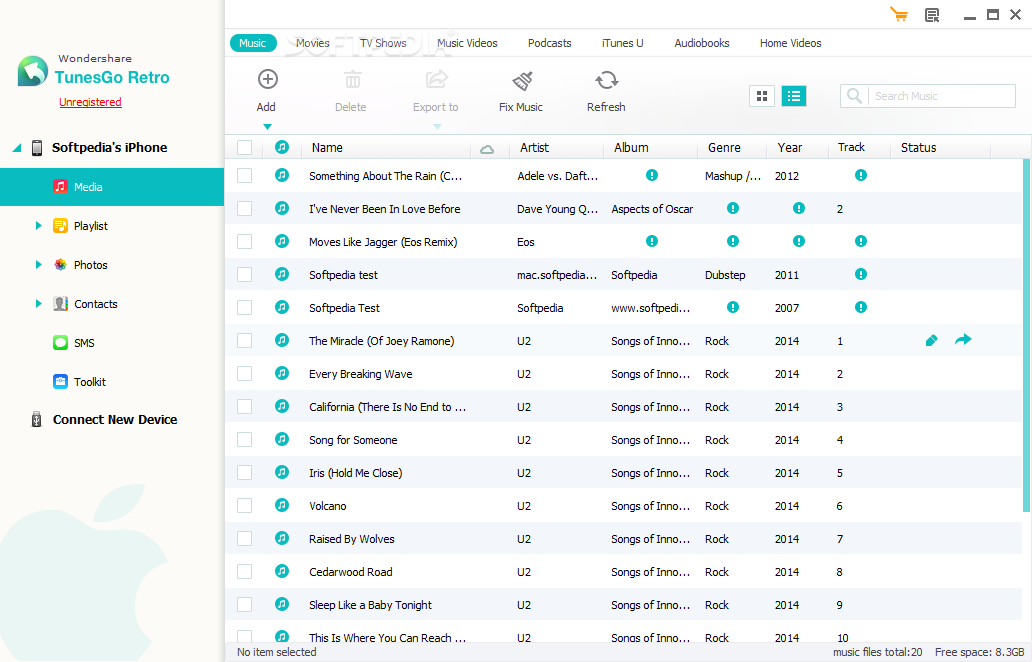Open the shopping cart icon
Viewport: 1032px width, 662px height.
898,14
